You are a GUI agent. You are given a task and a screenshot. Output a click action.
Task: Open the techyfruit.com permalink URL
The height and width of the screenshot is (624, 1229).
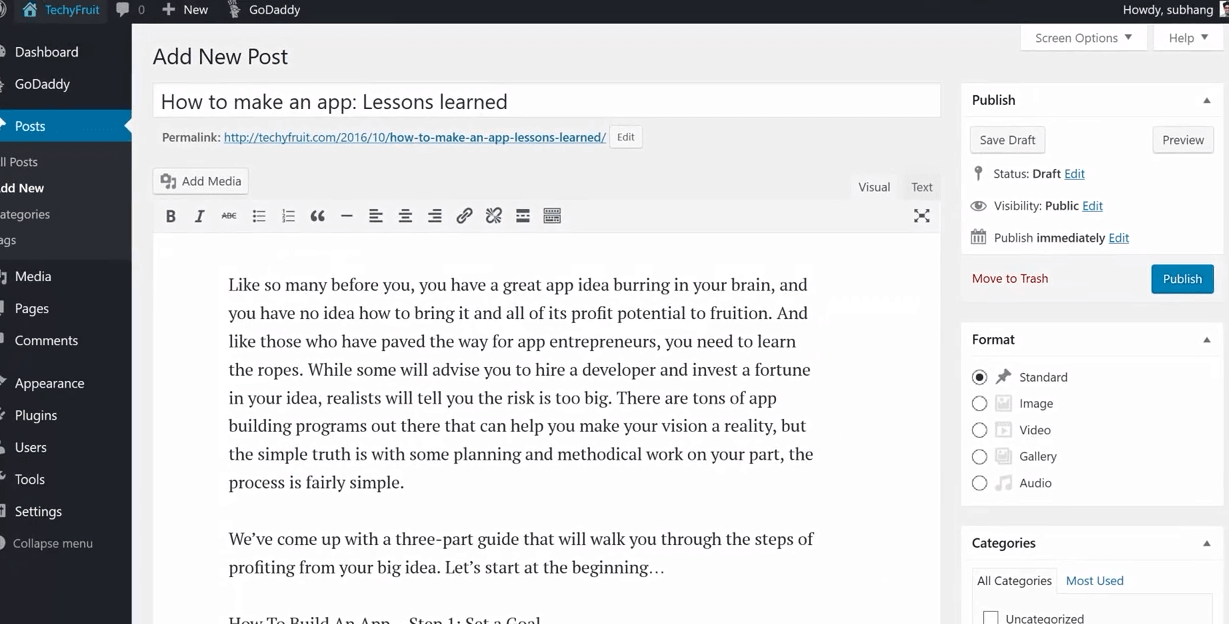click(415, 137)
